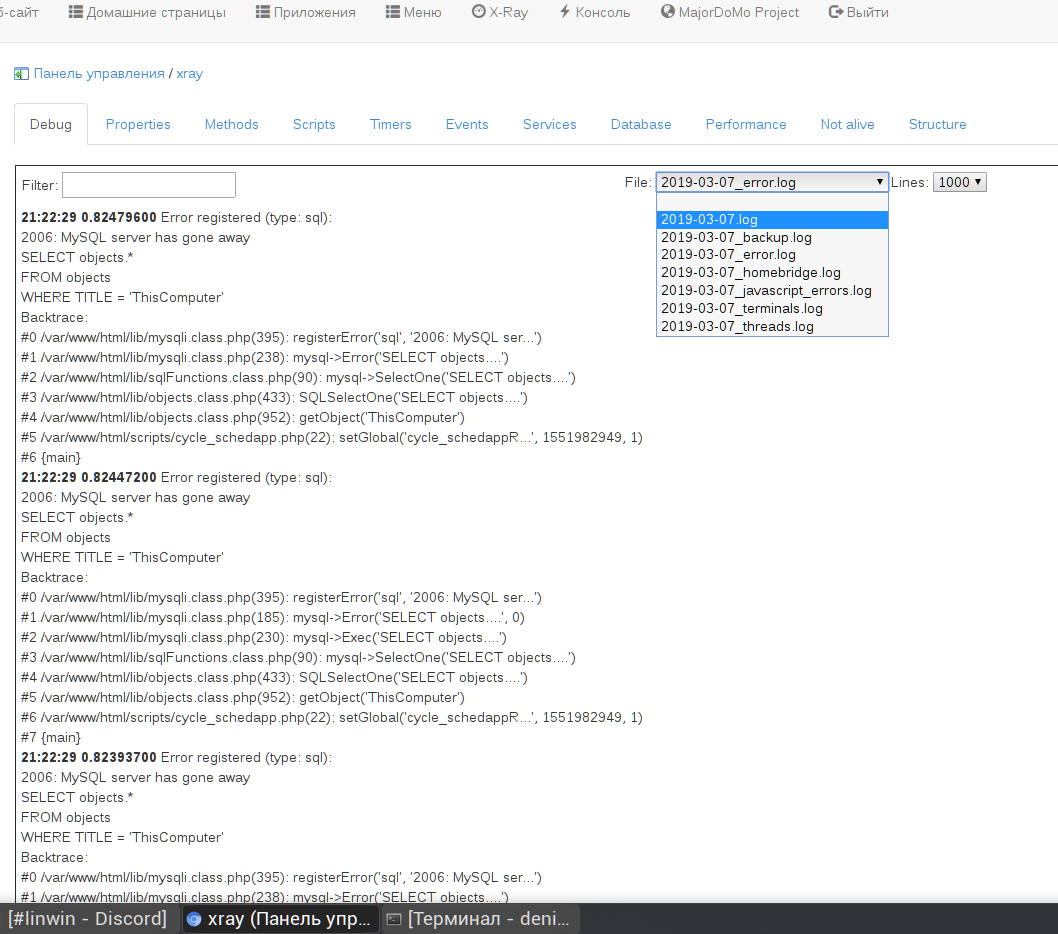Pick 2019-03-07_threads.log in the dropdown
Screen dimensions: 1058x934
(737, 326)
